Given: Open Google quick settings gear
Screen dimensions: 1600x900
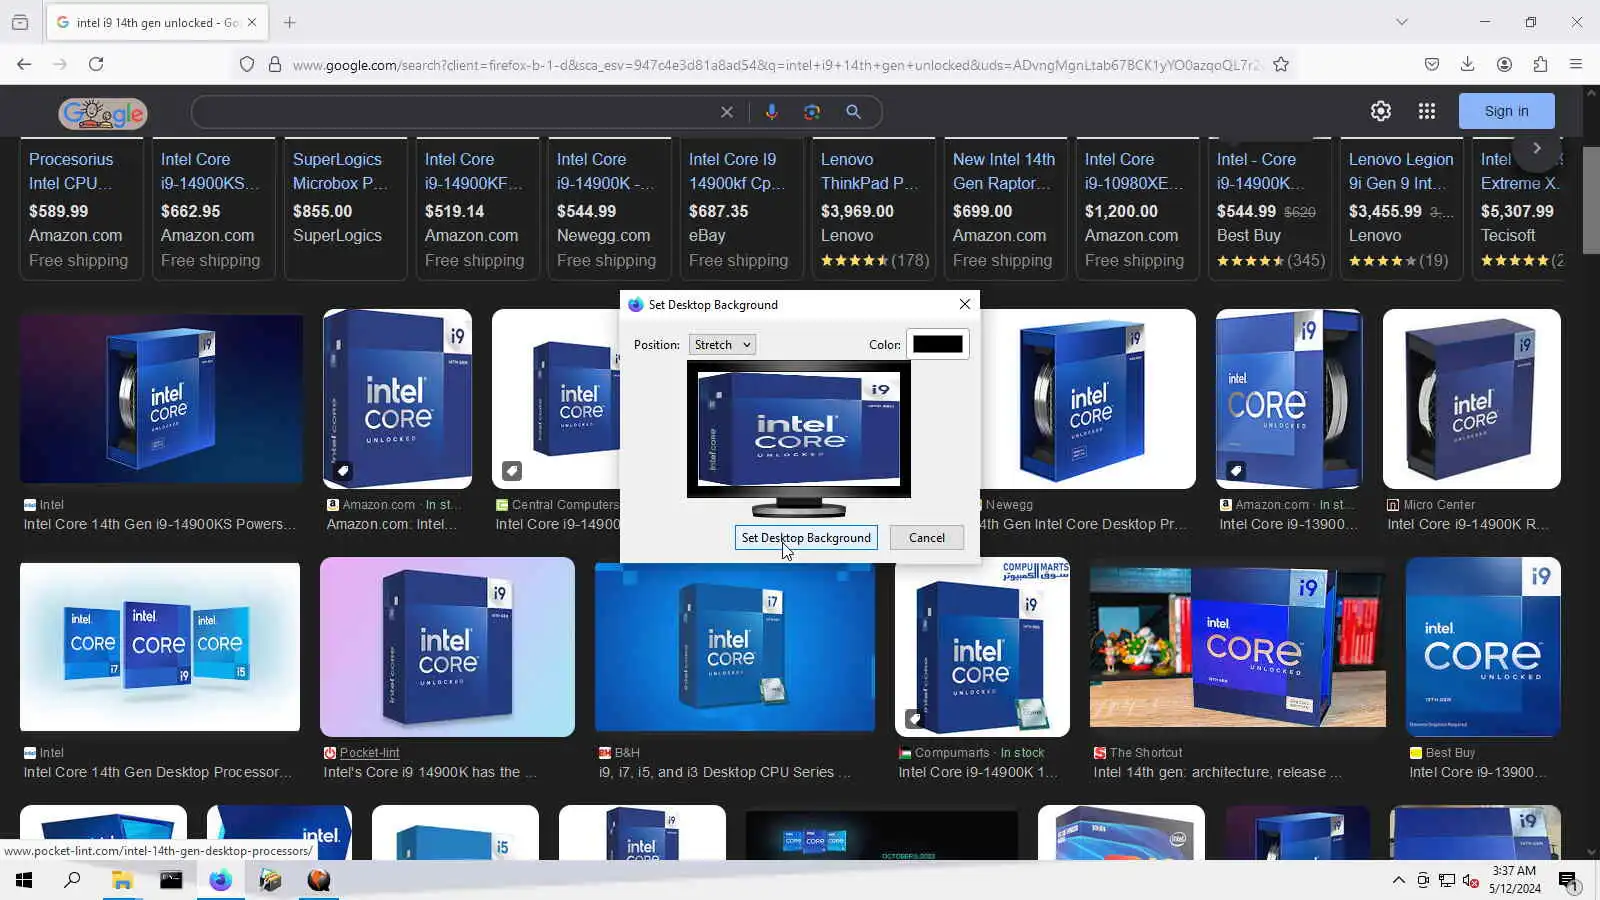Looking at the screenshot, I should pos(1381,111).
